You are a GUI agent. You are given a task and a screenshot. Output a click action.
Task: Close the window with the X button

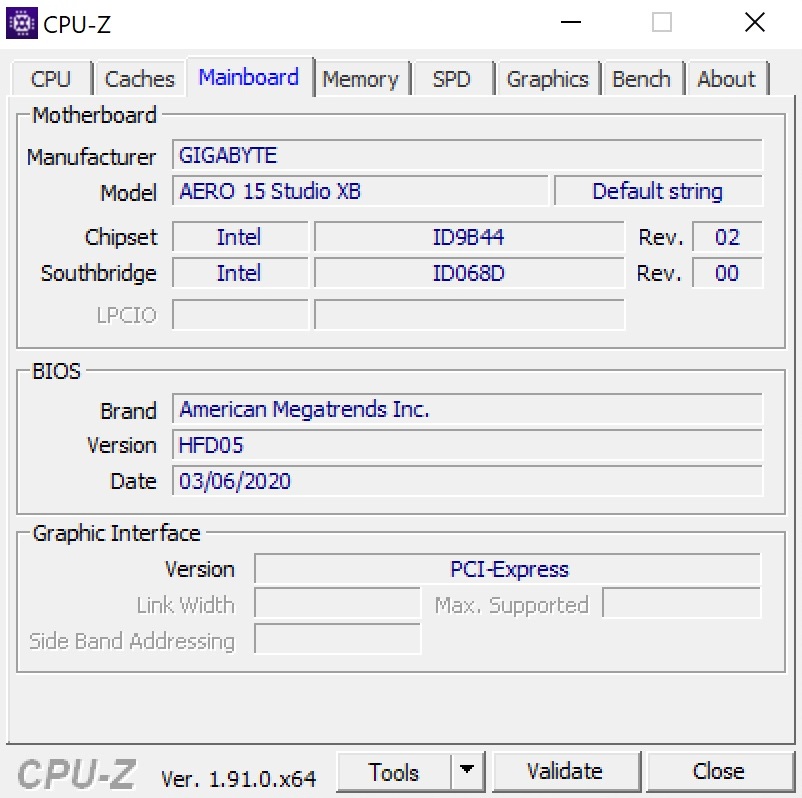(755, 23)
